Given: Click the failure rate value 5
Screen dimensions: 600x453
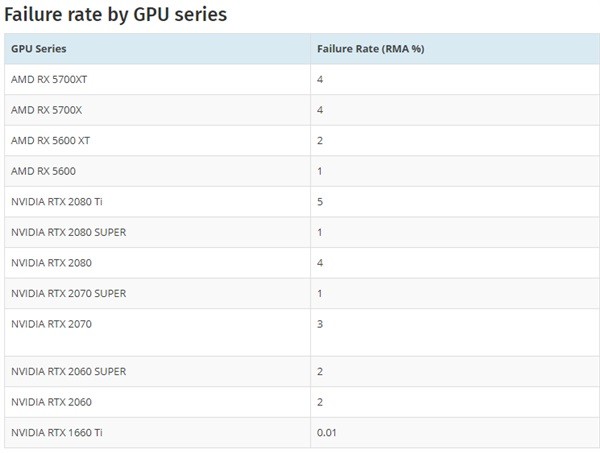Looking at the screenshot, I should tap(320, 202).
